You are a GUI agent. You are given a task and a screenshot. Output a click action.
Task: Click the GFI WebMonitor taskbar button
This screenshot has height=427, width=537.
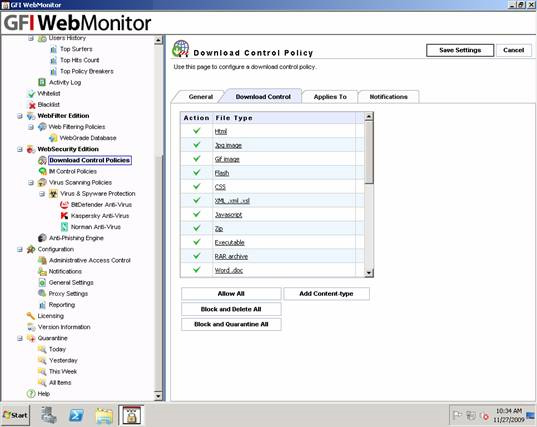[x=132, y=415]
